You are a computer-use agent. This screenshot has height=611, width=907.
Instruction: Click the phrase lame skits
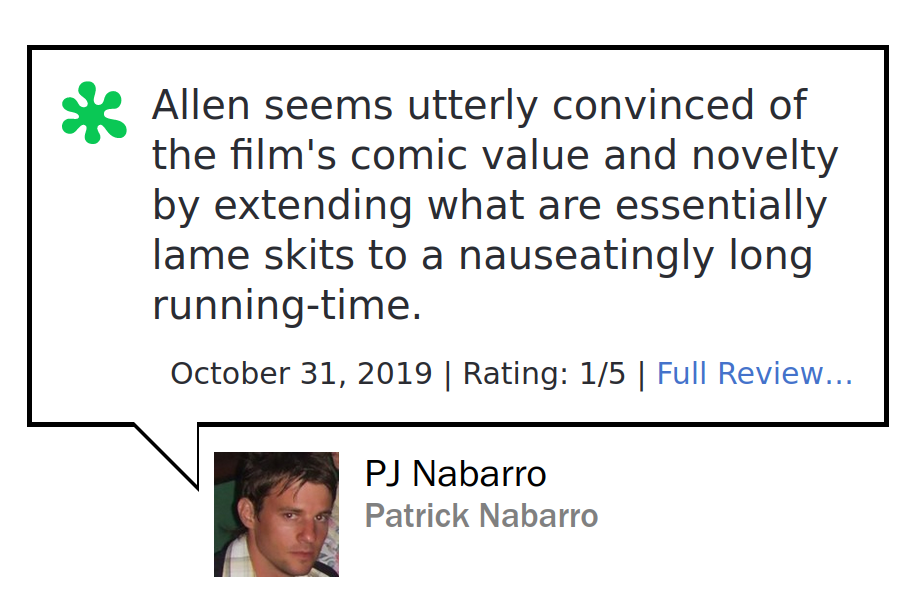pyautogui.click(x=253, y=255)
